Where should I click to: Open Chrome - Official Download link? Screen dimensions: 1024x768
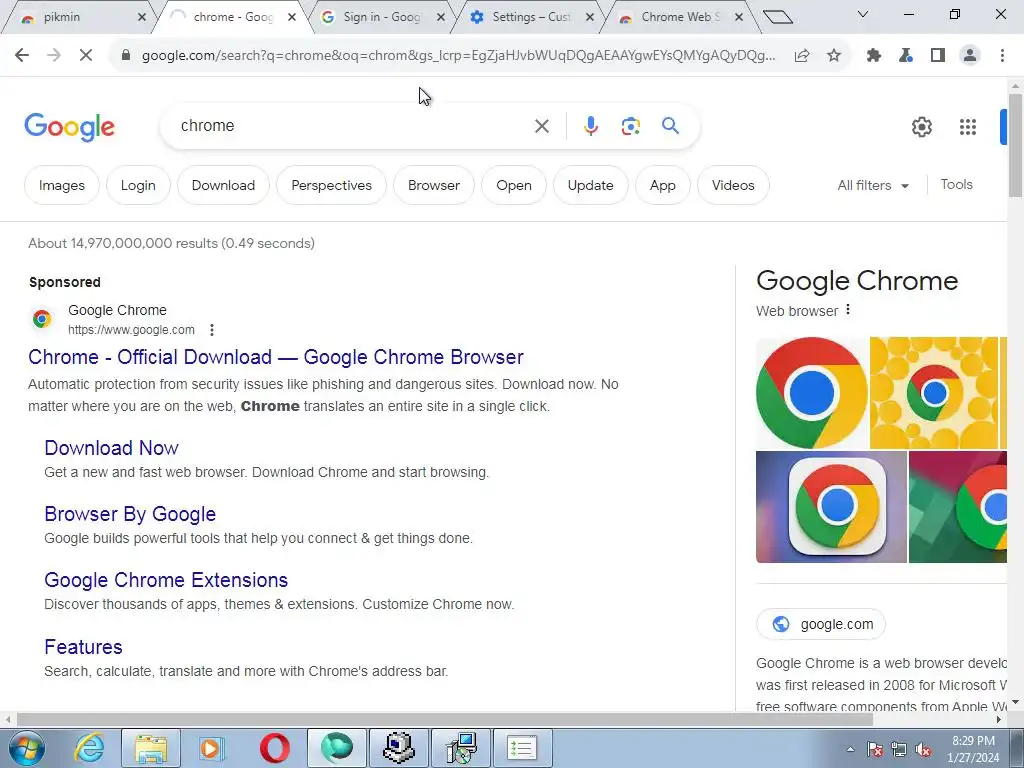point(276,357)
